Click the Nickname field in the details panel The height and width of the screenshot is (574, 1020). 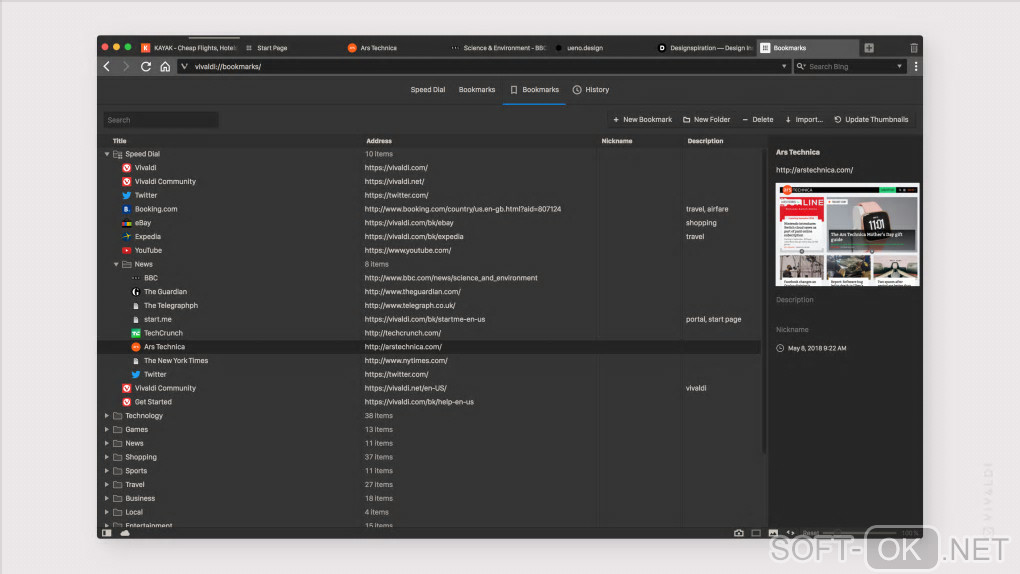846,330
